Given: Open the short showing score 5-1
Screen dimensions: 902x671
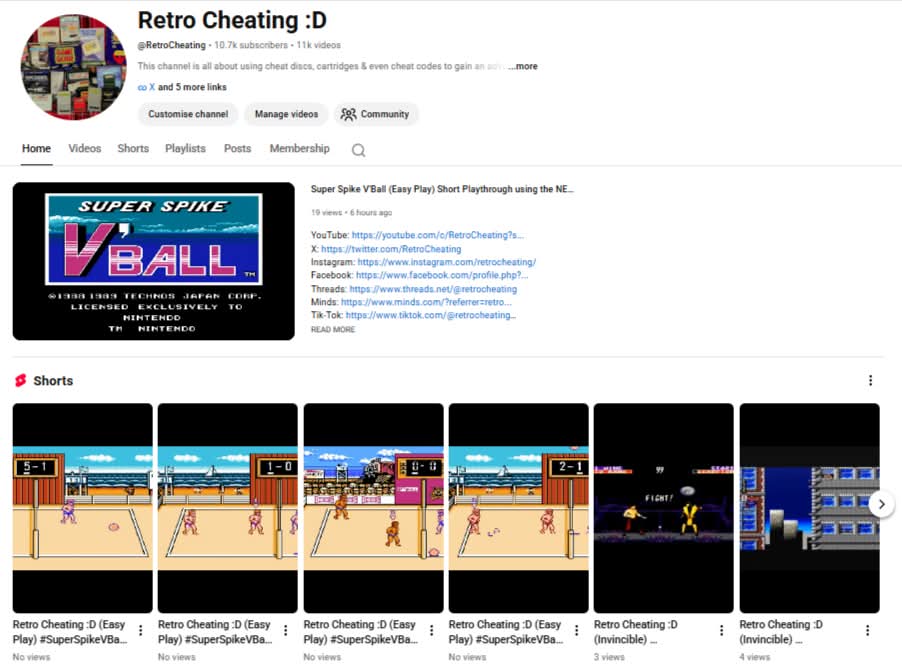Looking at the screenshot, I should tap(83, 508).
